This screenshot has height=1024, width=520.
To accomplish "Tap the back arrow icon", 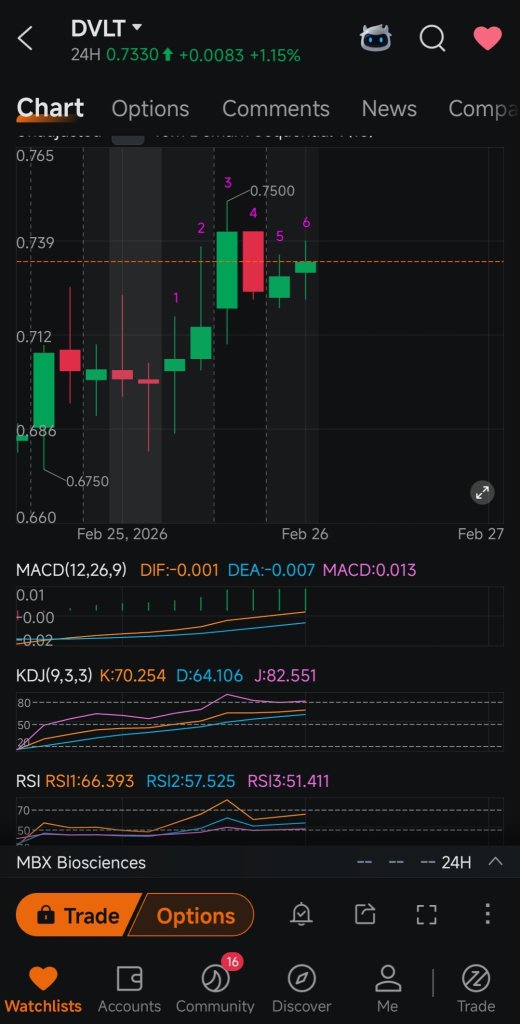I will 25,39.
